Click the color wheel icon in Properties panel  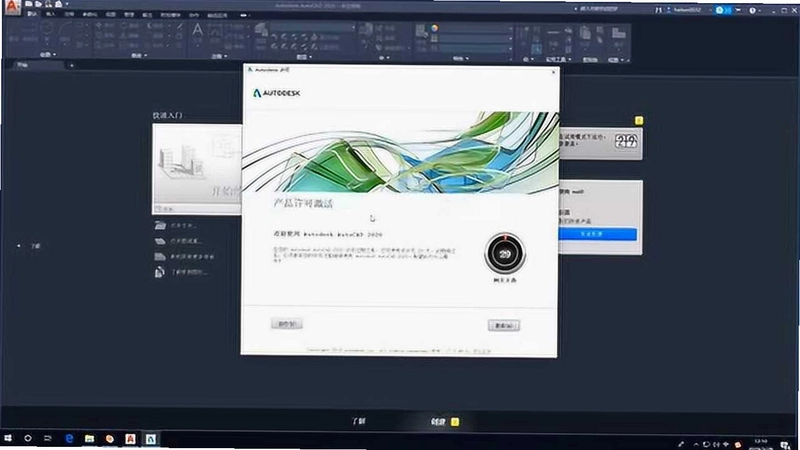[435, 28]
